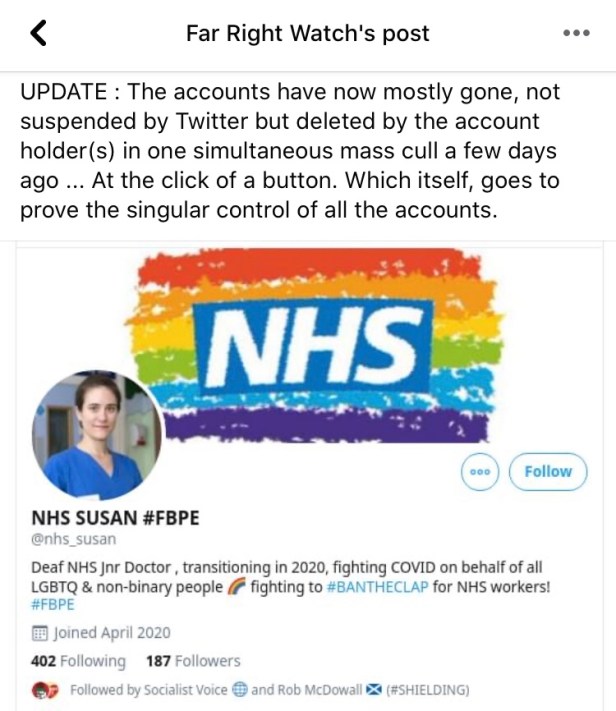Tap the #FBPE hashtag in the bio
Image resolution: width=616 pixels, height=711 pixels.
pos(48,605)
